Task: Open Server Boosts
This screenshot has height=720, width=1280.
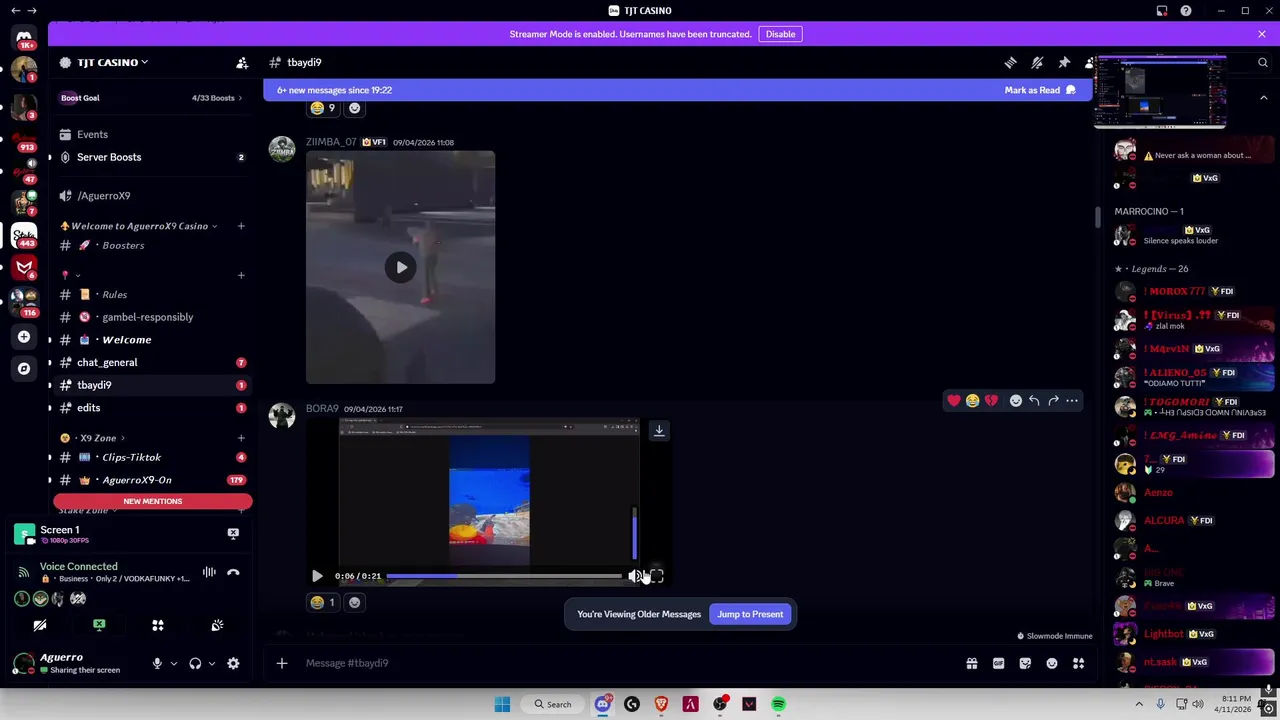Action: 150,157
